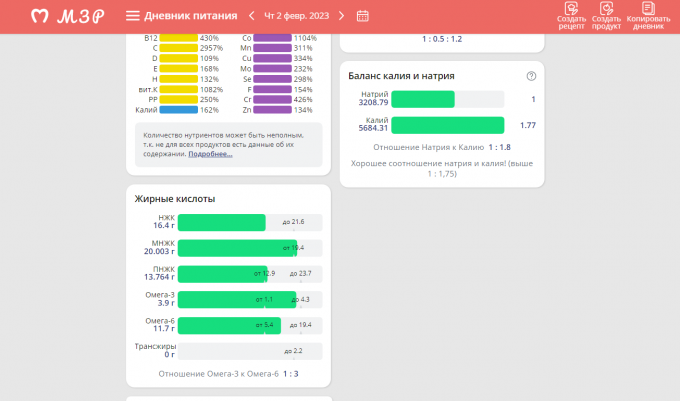Click the Создать рецепт icon
This screenshot has width=680, height=401.
click(571, 16)
